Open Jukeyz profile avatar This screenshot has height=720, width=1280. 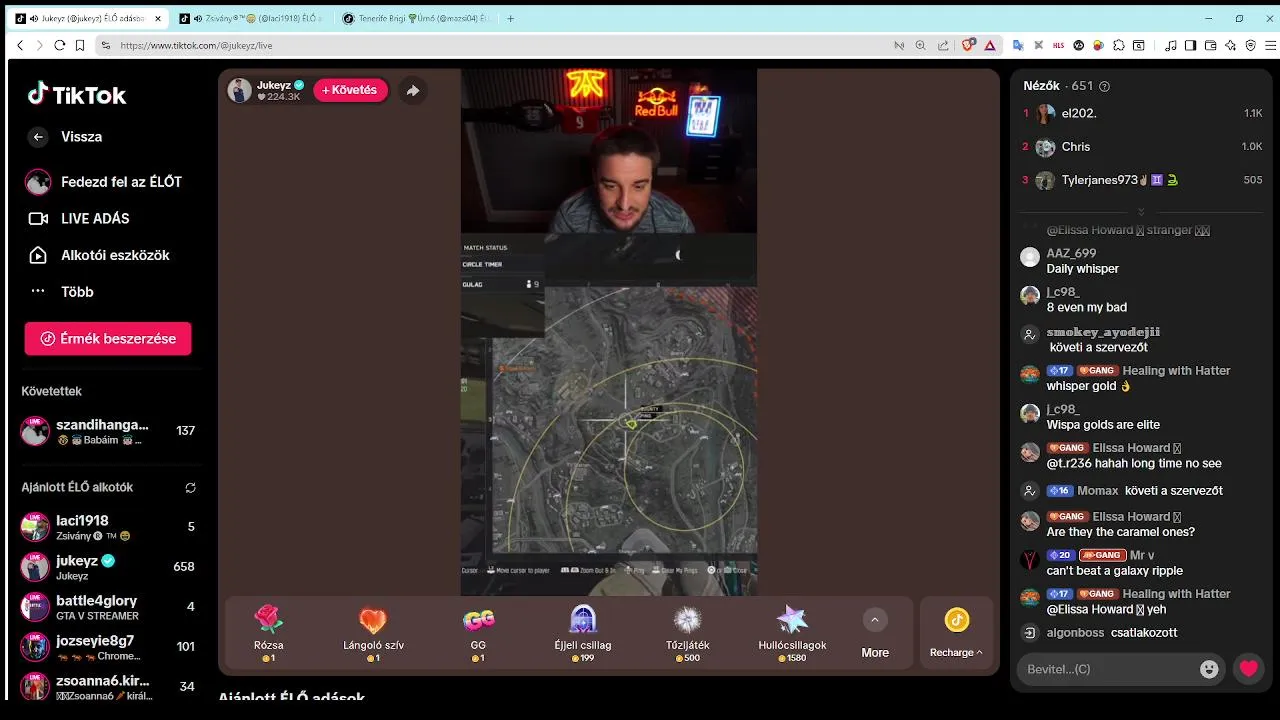point(239,90)
